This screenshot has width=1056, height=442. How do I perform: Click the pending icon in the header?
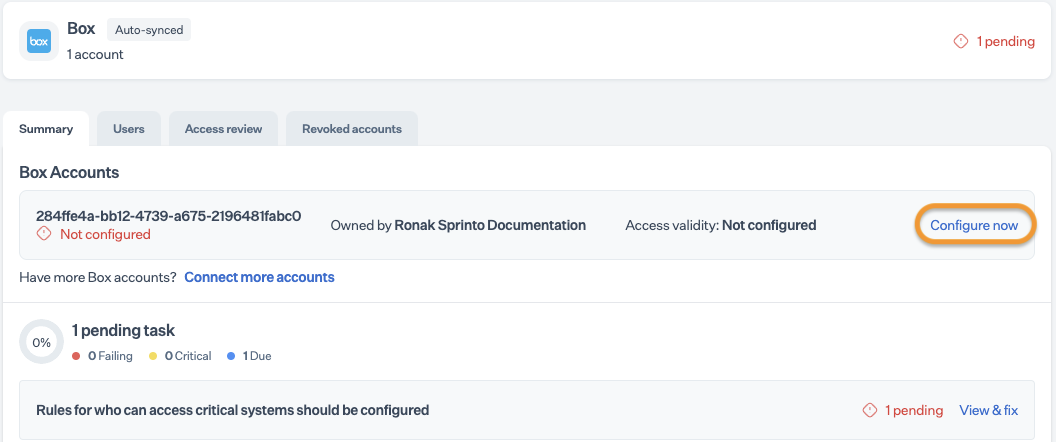coord(961,41)
